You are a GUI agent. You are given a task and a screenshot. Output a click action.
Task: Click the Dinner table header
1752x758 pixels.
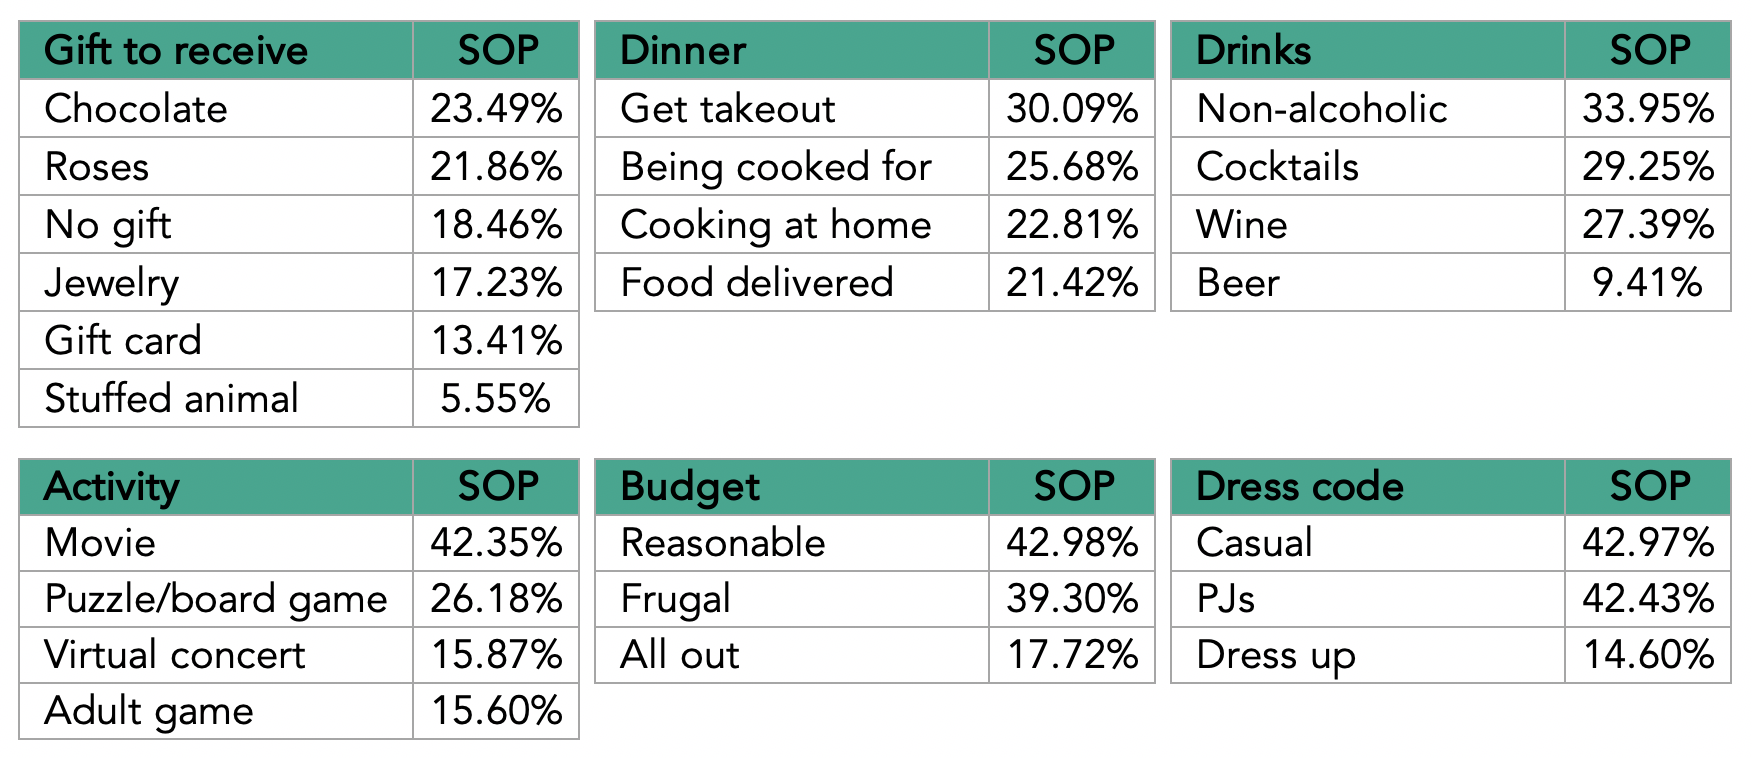[x=683, y=51]
